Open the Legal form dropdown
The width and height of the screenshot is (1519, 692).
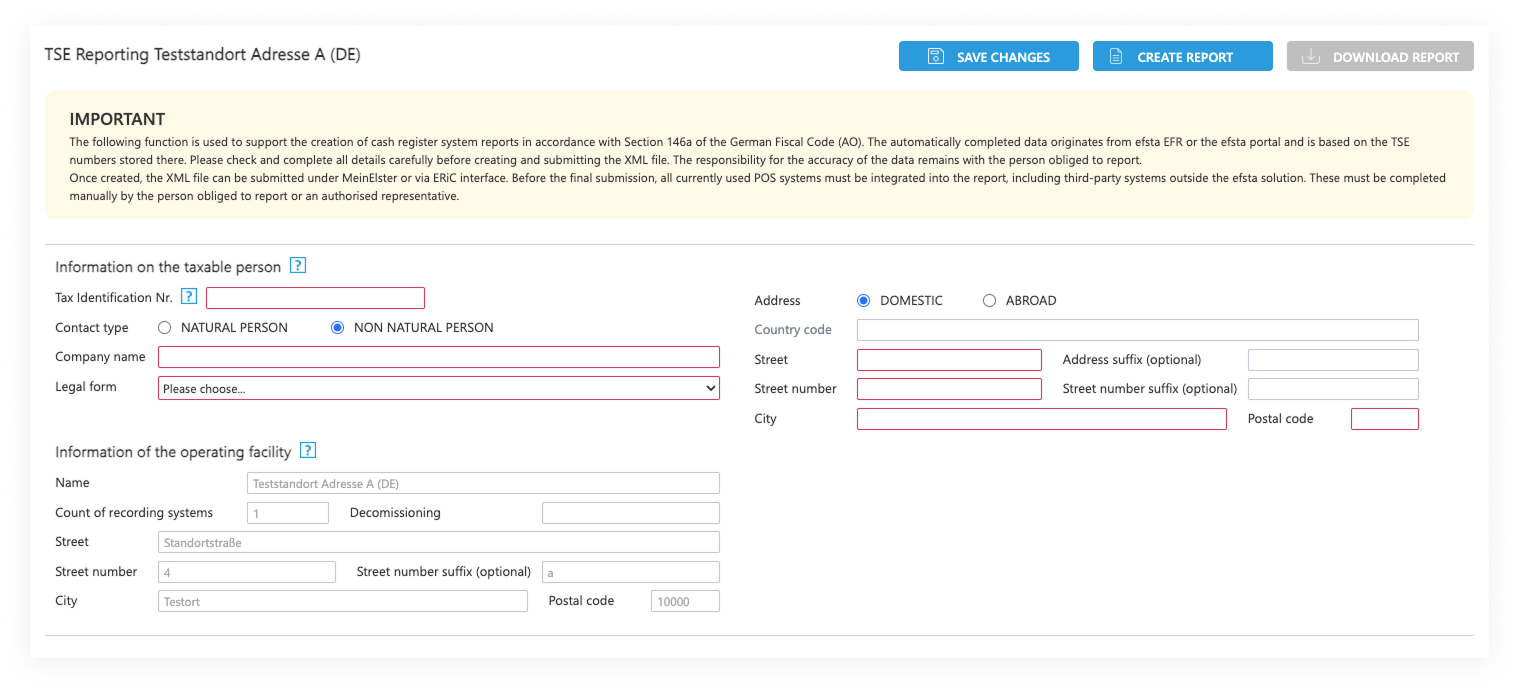pyautogui.click(x=438, y=387)
